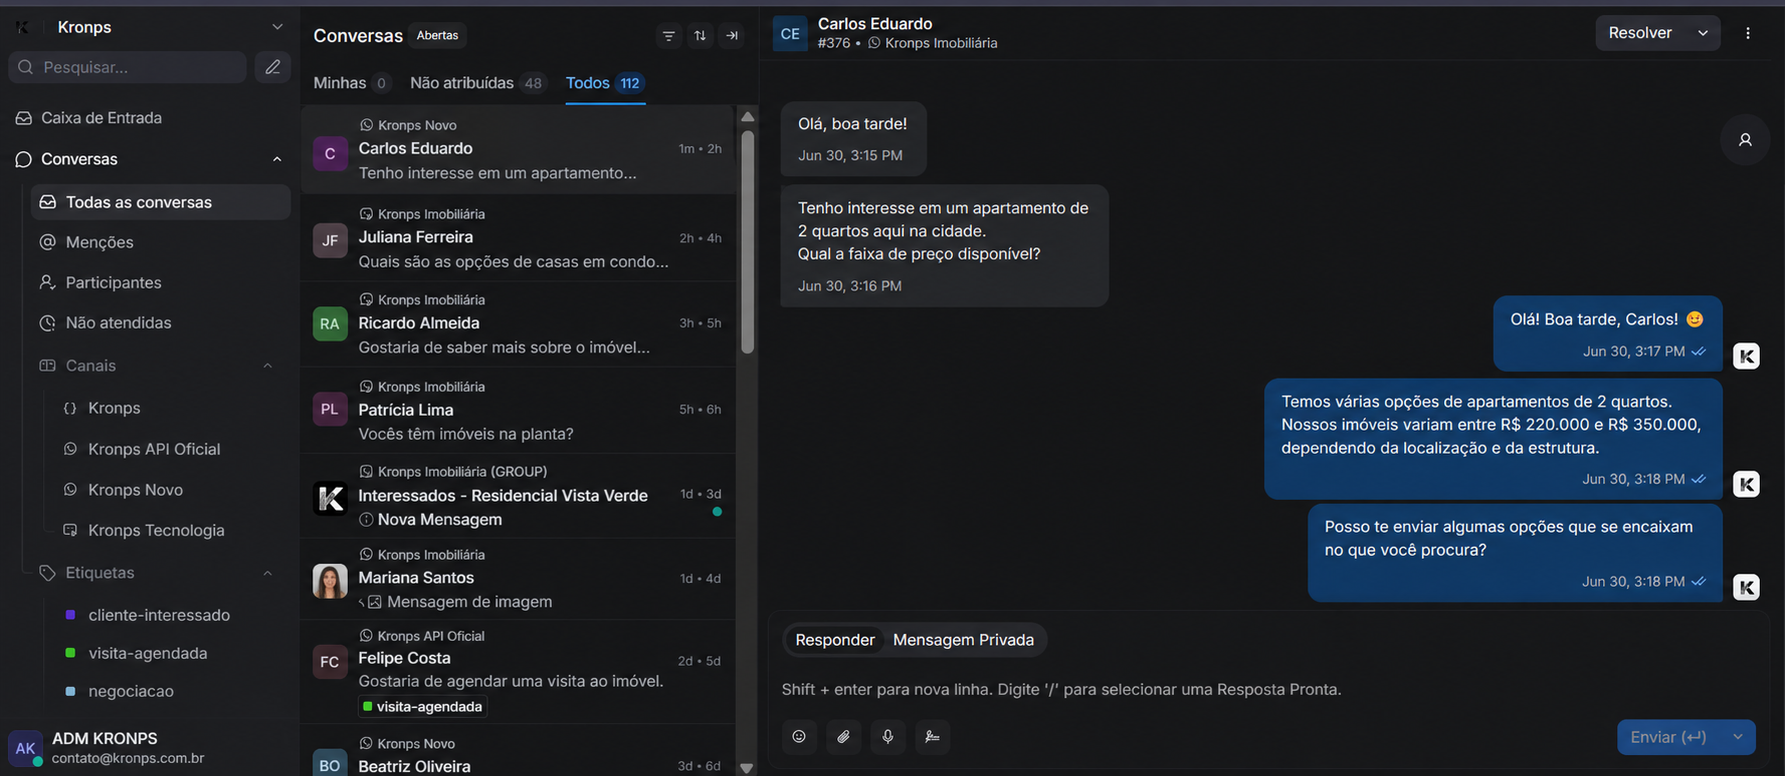Open Participantes in the sidebar

point(113,283)
